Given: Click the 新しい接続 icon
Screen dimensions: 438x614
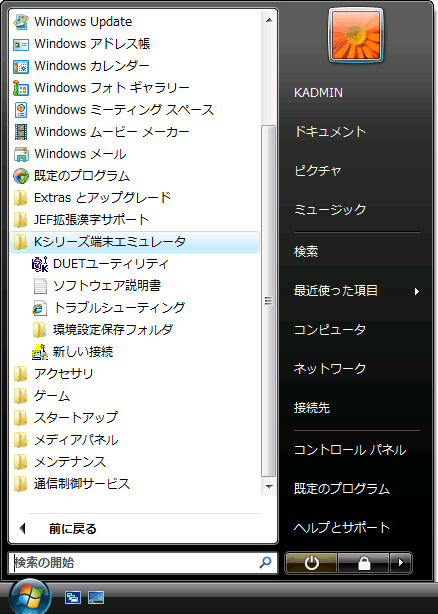Looking at the screenshot, I should pyautogui.click(x=40, y=352).
